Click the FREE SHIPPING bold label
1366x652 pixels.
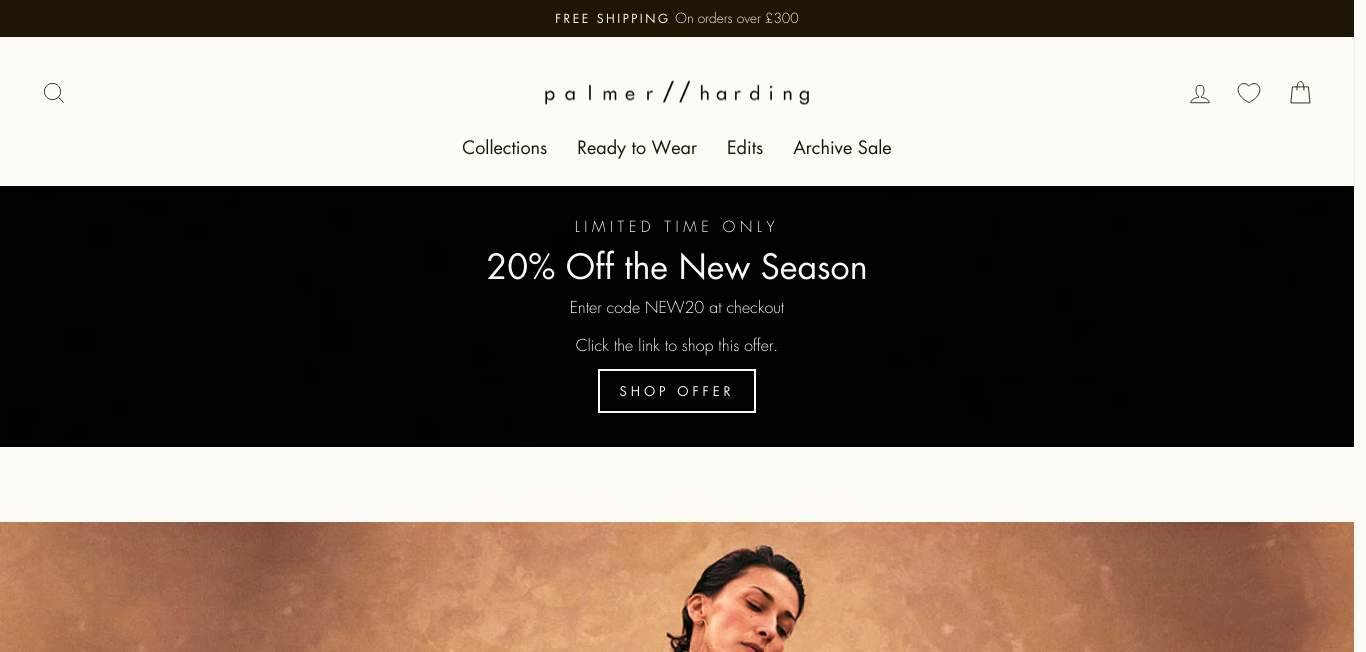612,18
